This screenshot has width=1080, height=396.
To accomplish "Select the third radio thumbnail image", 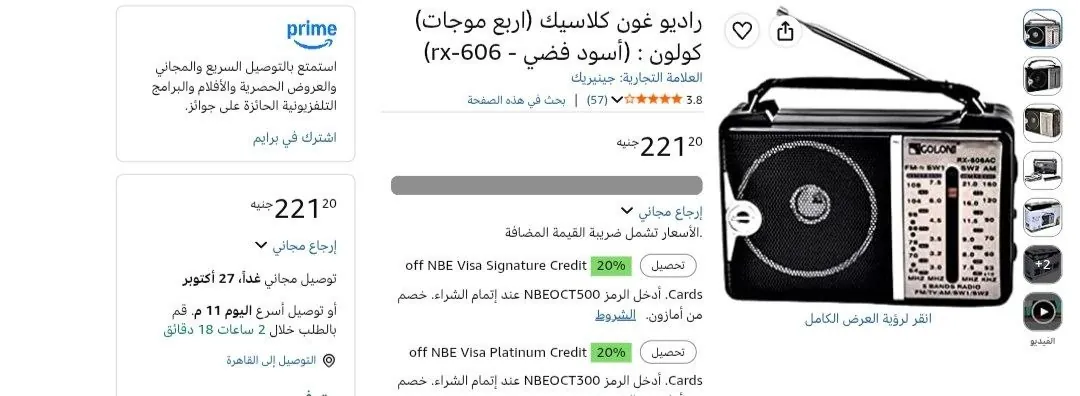I will point(1042,123).
